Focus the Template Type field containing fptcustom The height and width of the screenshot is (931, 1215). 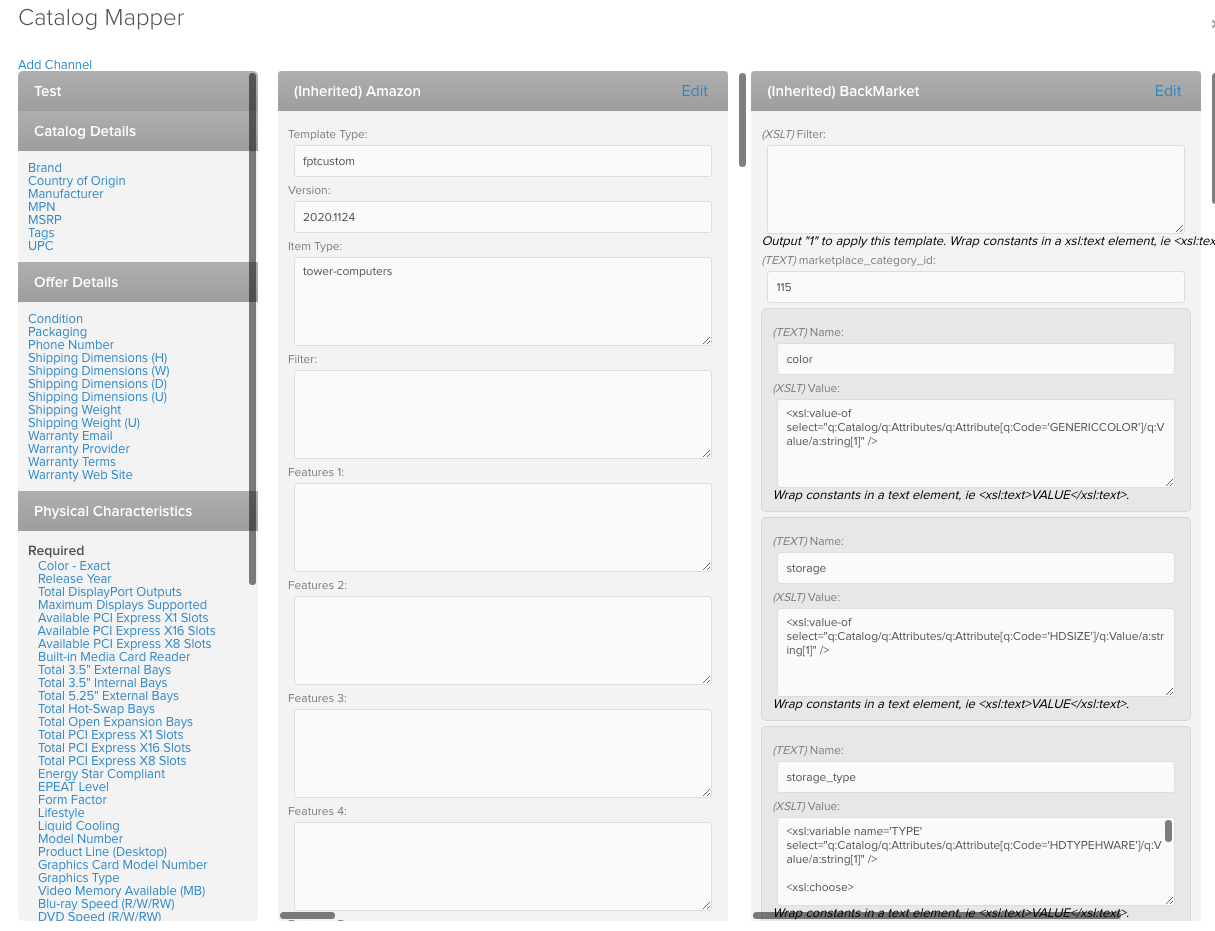pos(503,161)
